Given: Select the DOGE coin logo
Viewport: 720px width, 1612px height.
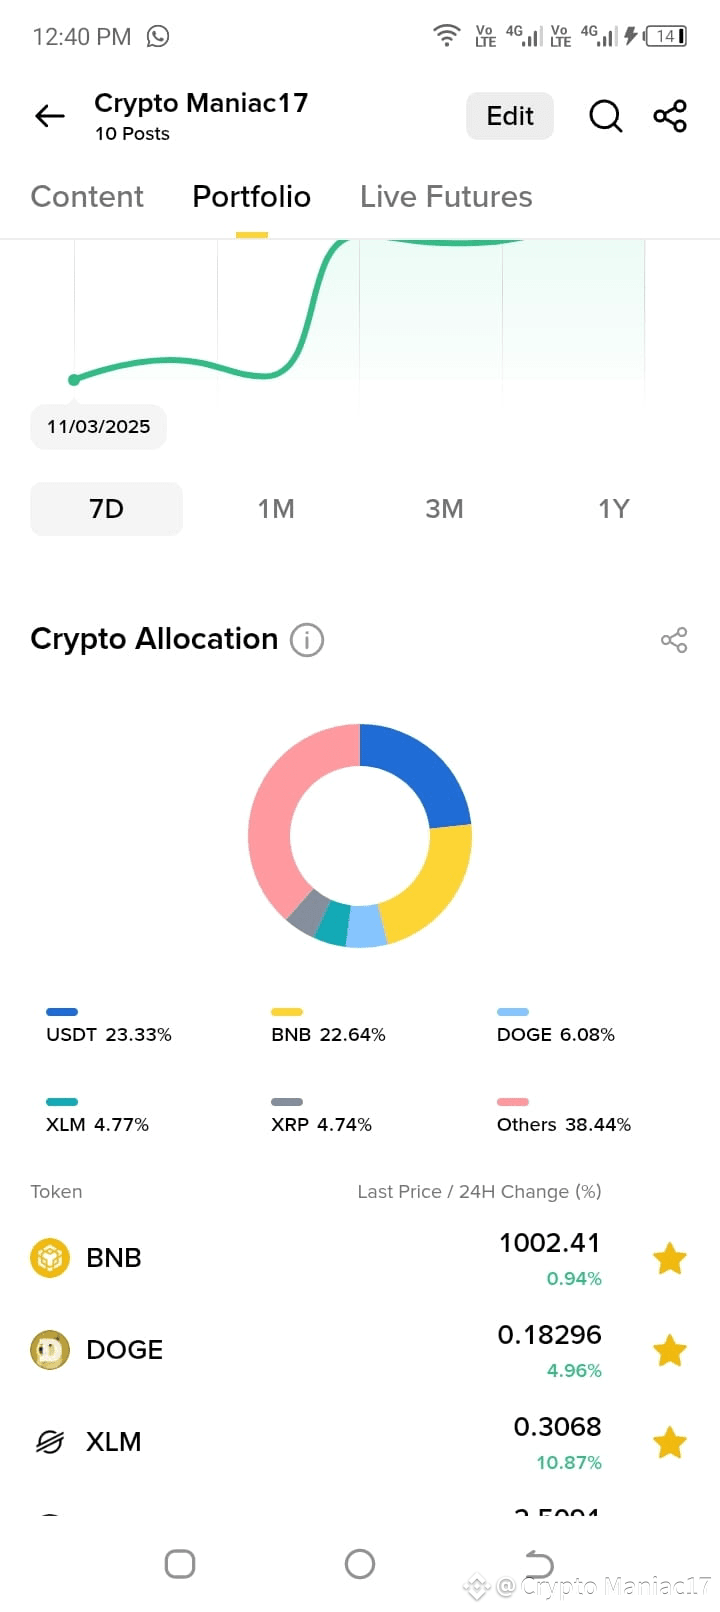Looking at the screenshot, I should click(49, 1349).
